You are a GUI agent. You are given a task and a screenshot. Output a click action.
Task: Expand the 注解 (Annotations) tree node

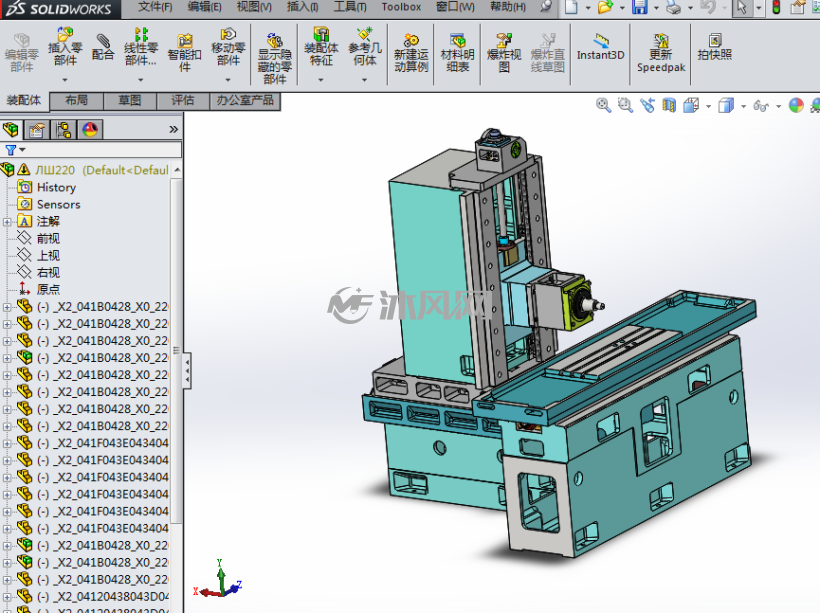7,222
